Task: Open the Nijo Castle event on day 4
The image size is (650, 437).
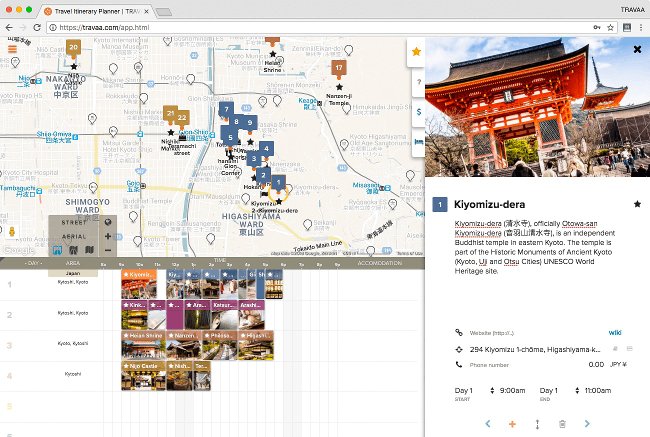Action: coord(143,376)
